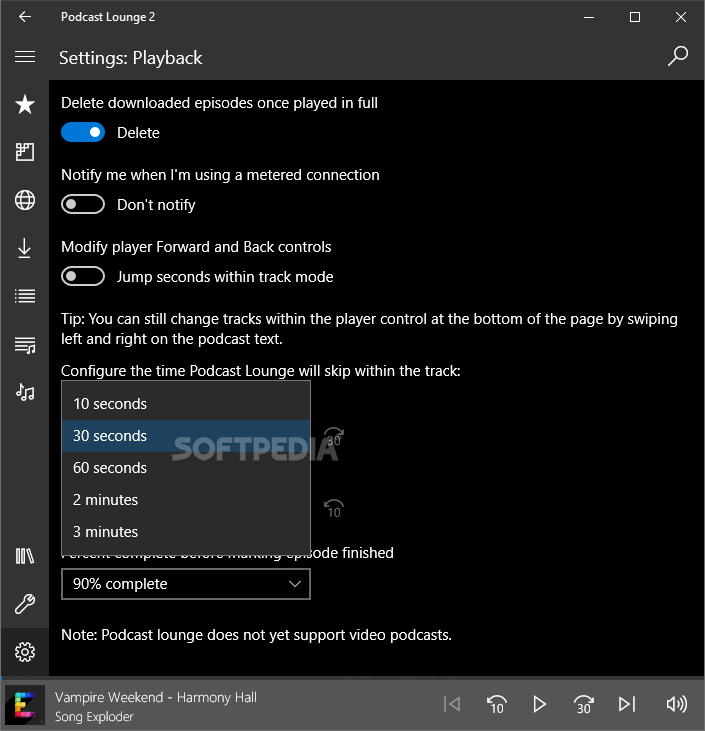Play the current episode
705x731 pixels.
pyautogui.click(x=539, y=704)
